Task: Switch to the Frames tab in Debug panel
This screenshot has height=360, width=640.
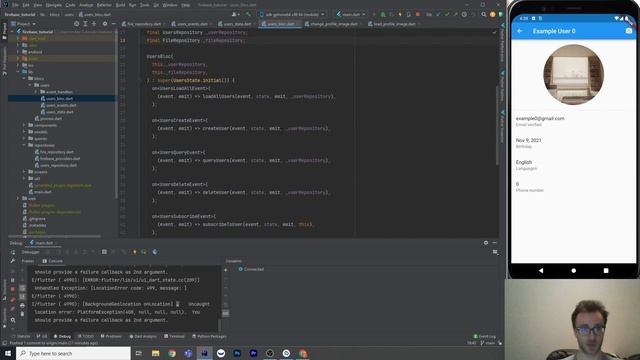Action: [x=28, y=261]
